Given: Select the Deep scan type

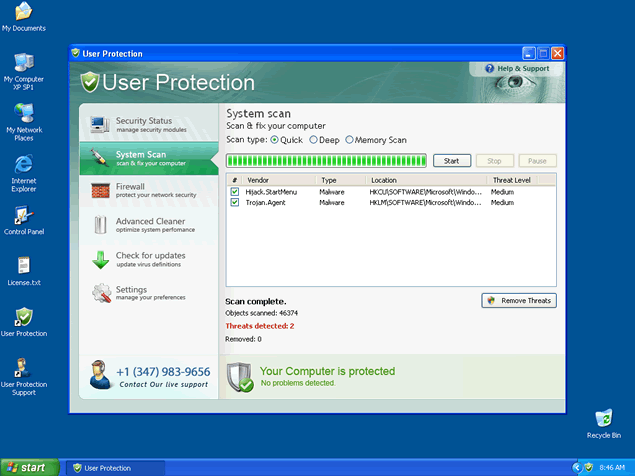Looking at the screenshot, I should pyautogui.click(x=314, y=140).
